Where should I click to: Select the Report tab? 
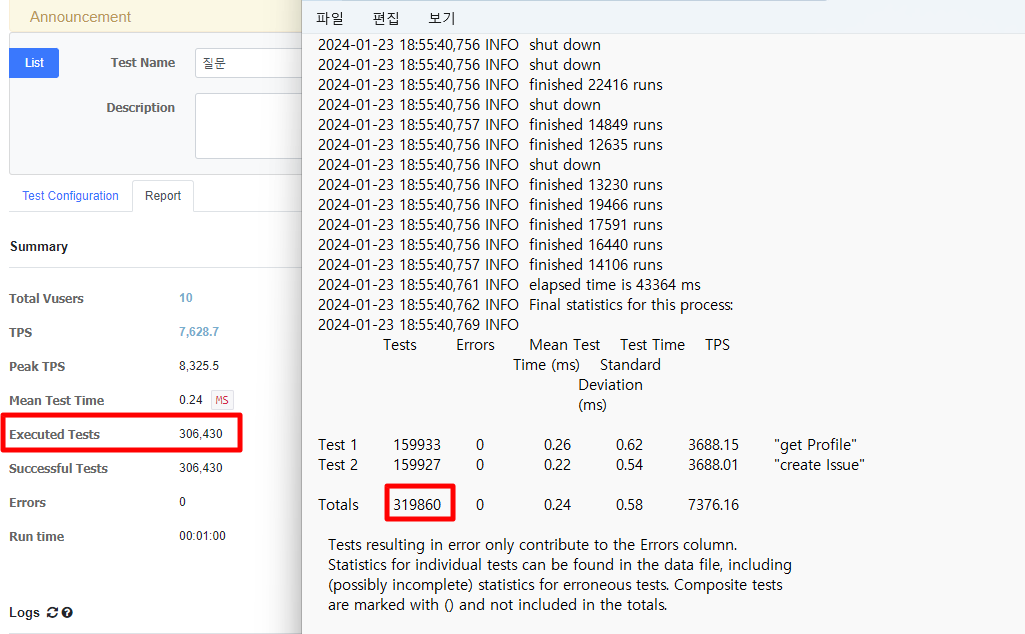[163, 196]
